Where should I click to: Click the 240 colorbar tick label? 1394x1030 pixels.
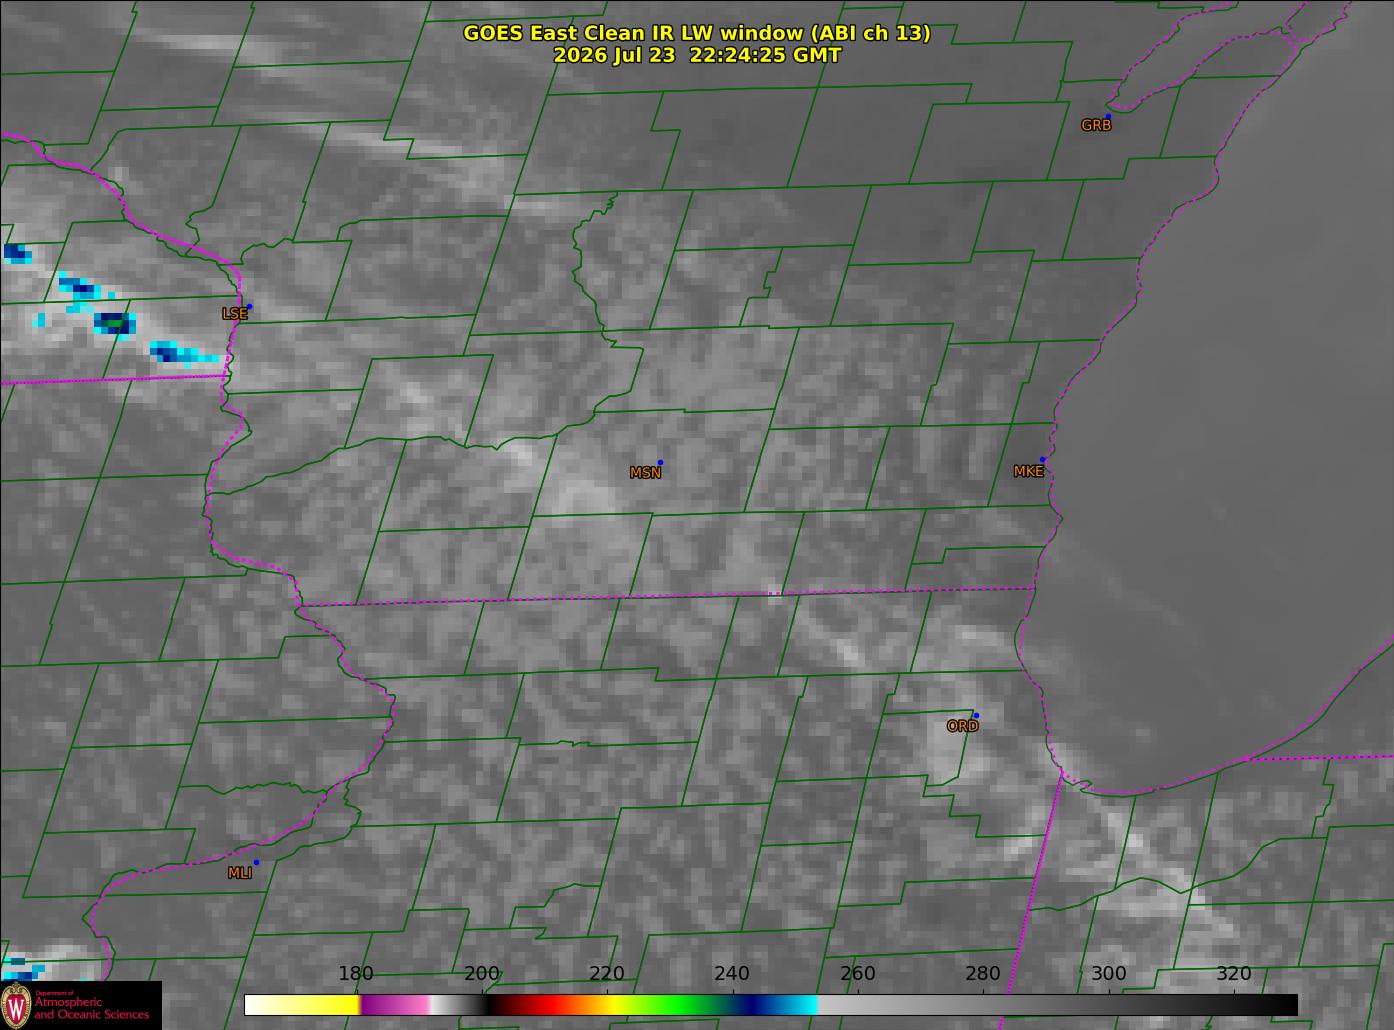(732, 974)
